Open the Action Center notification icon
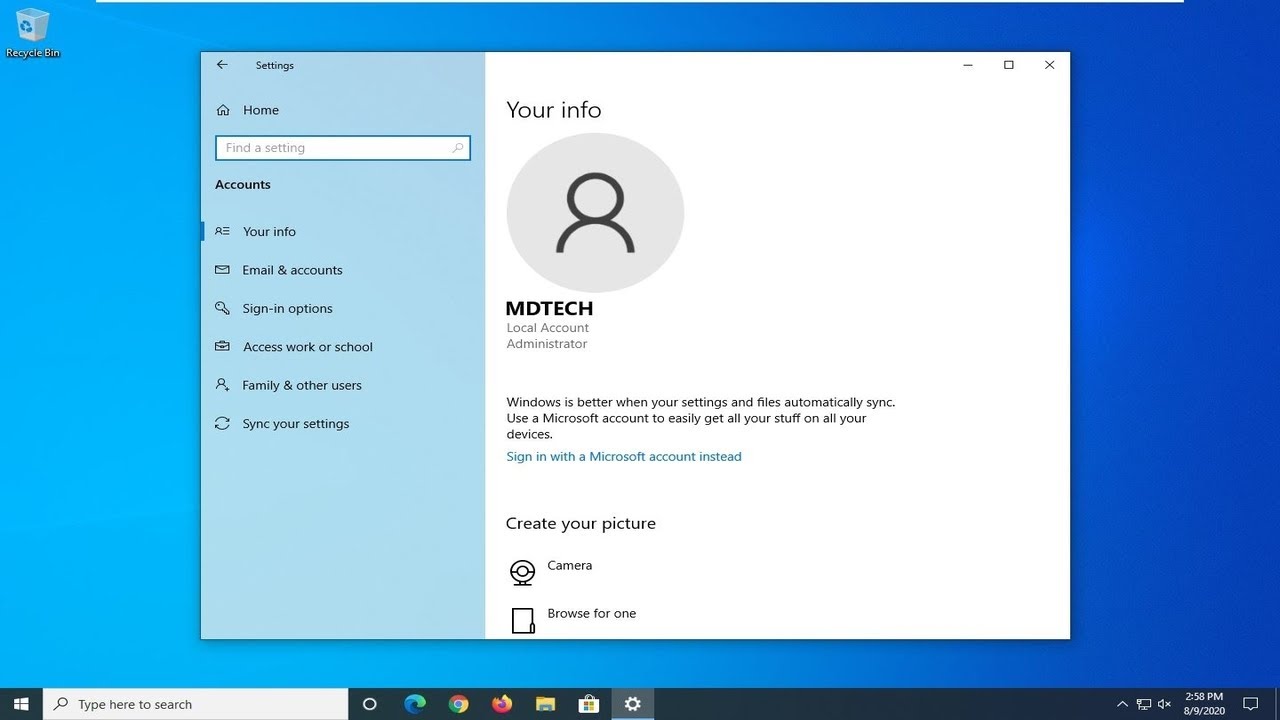1280x720 pixels. (x=1250, y=704)
